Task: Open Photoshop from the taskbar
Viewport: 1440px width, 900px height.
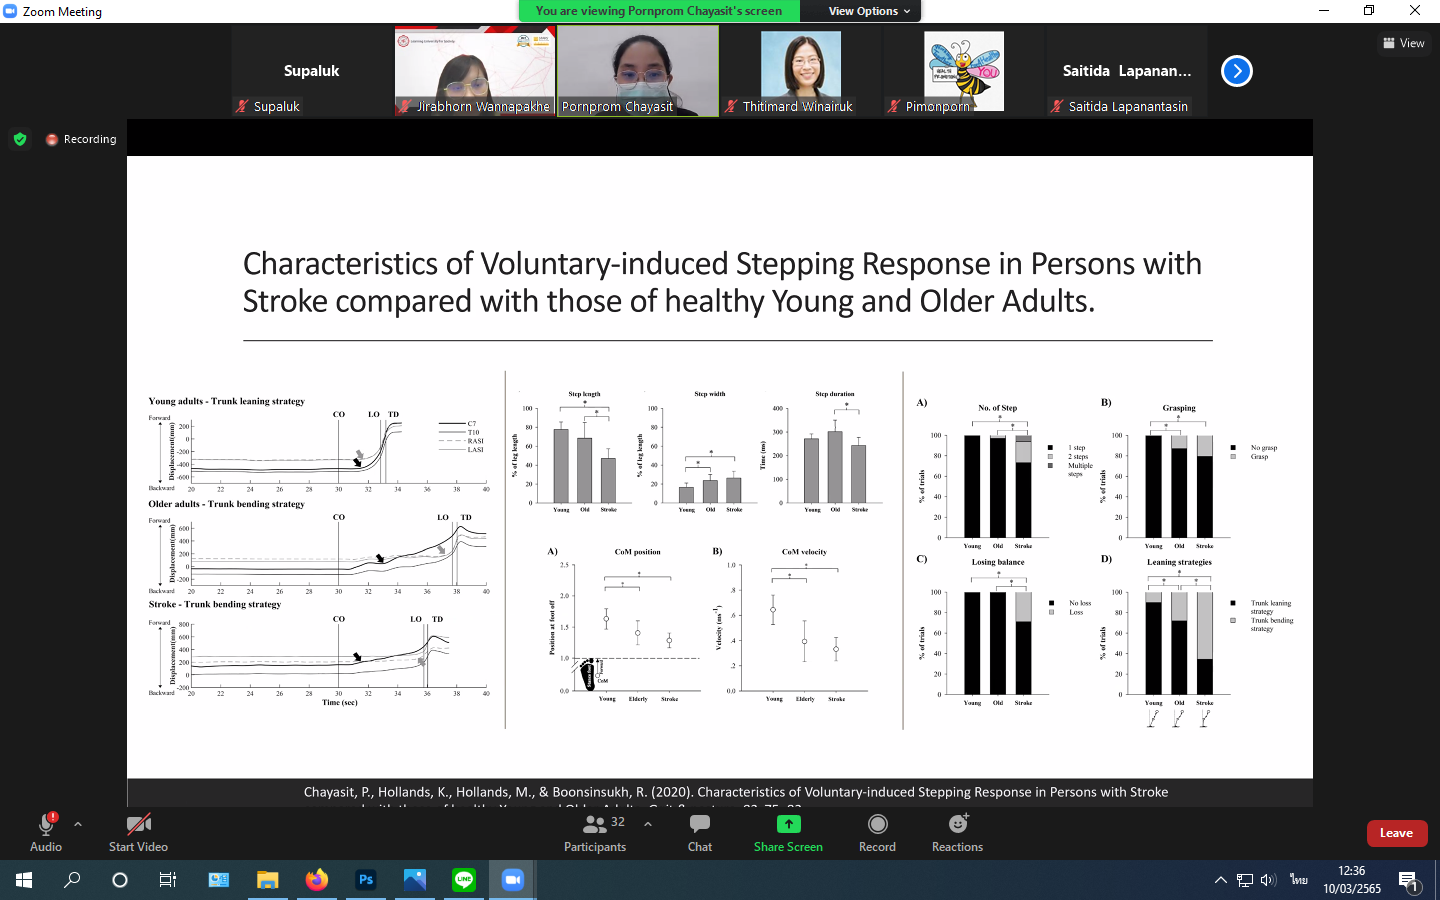Action: click(366, 880)
